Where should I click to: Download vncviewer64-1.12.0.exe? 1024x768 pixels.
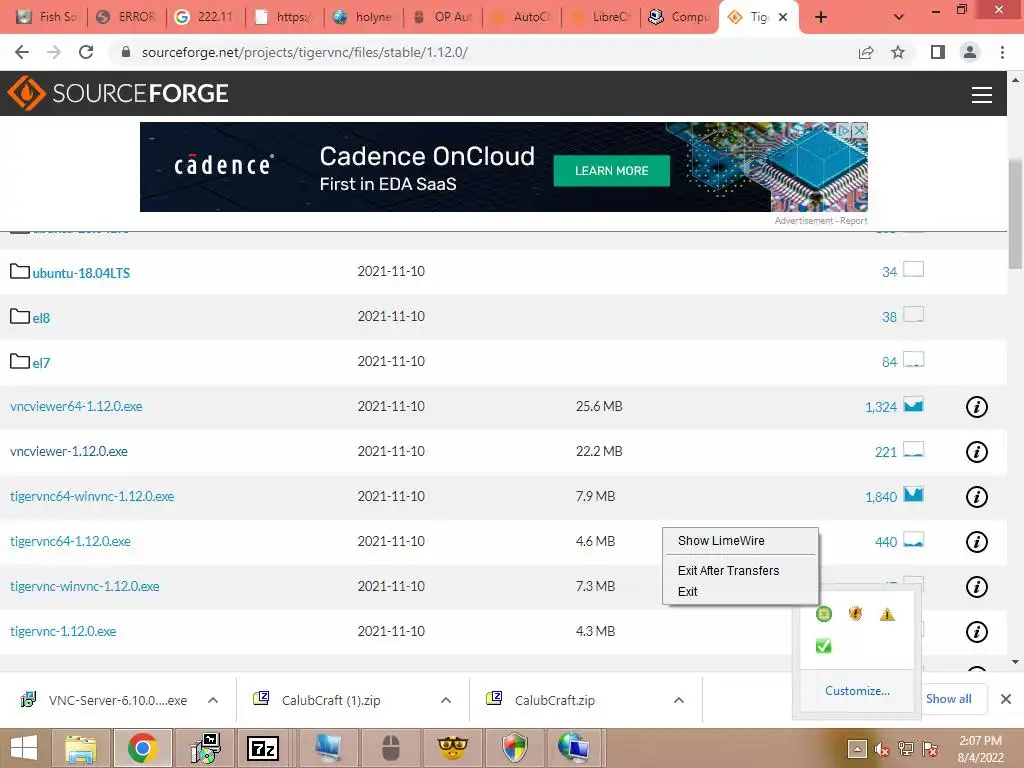pos(76,406)
